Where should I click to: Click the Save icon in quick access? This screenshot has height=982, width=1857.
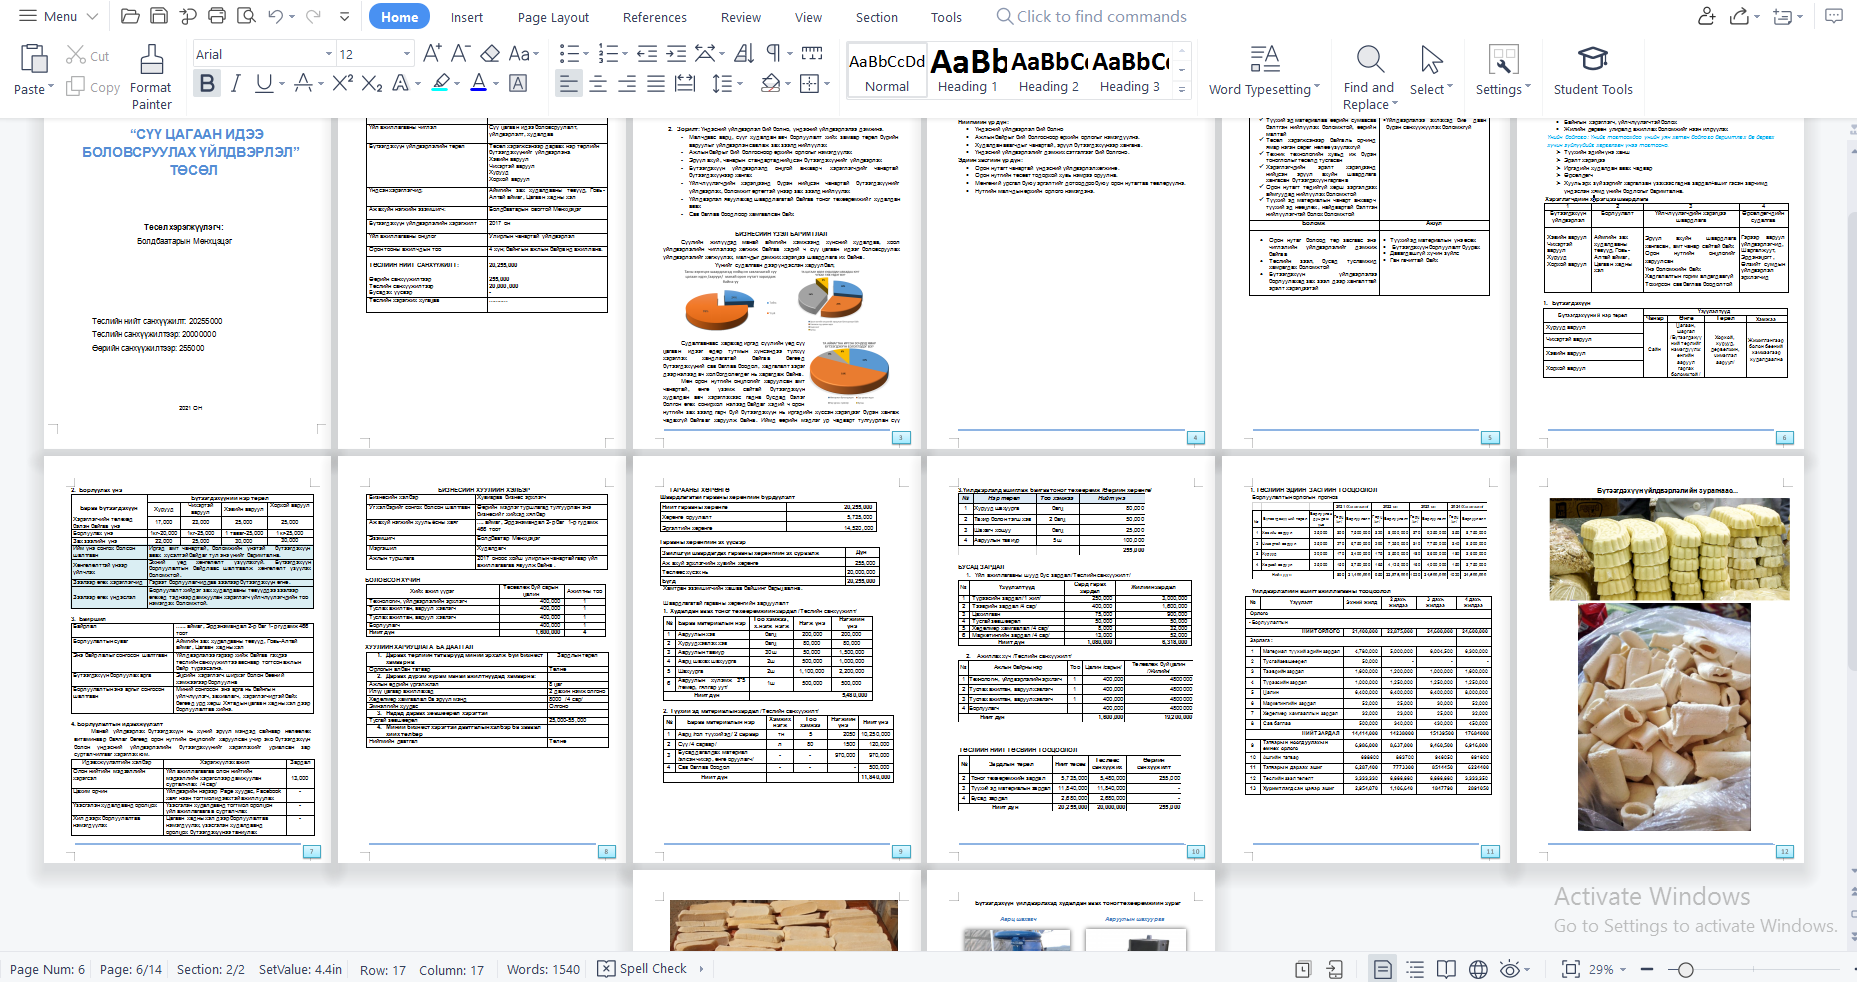[x=159, y=16]
